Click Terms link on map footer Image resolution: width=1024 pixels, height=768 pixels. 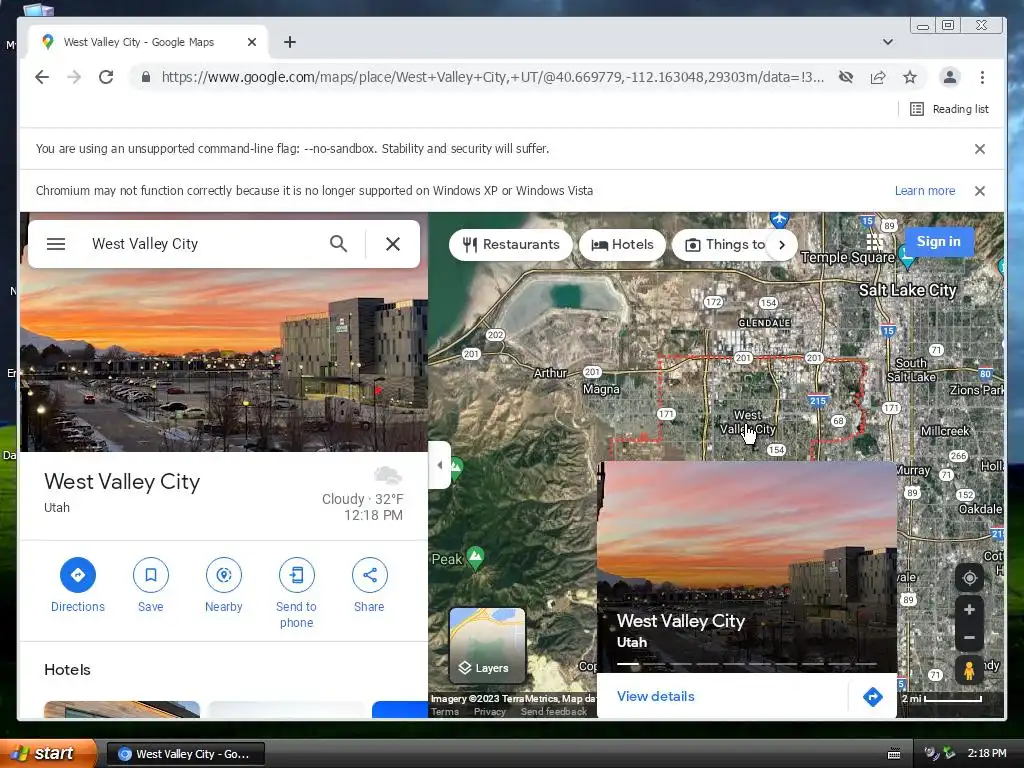coord(445,712)
